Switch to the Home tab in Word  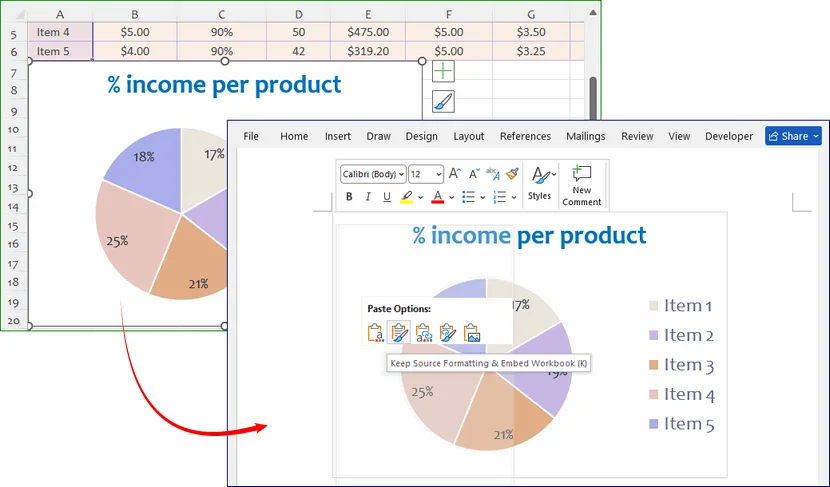pyautogui.click(x=294, y=136)
